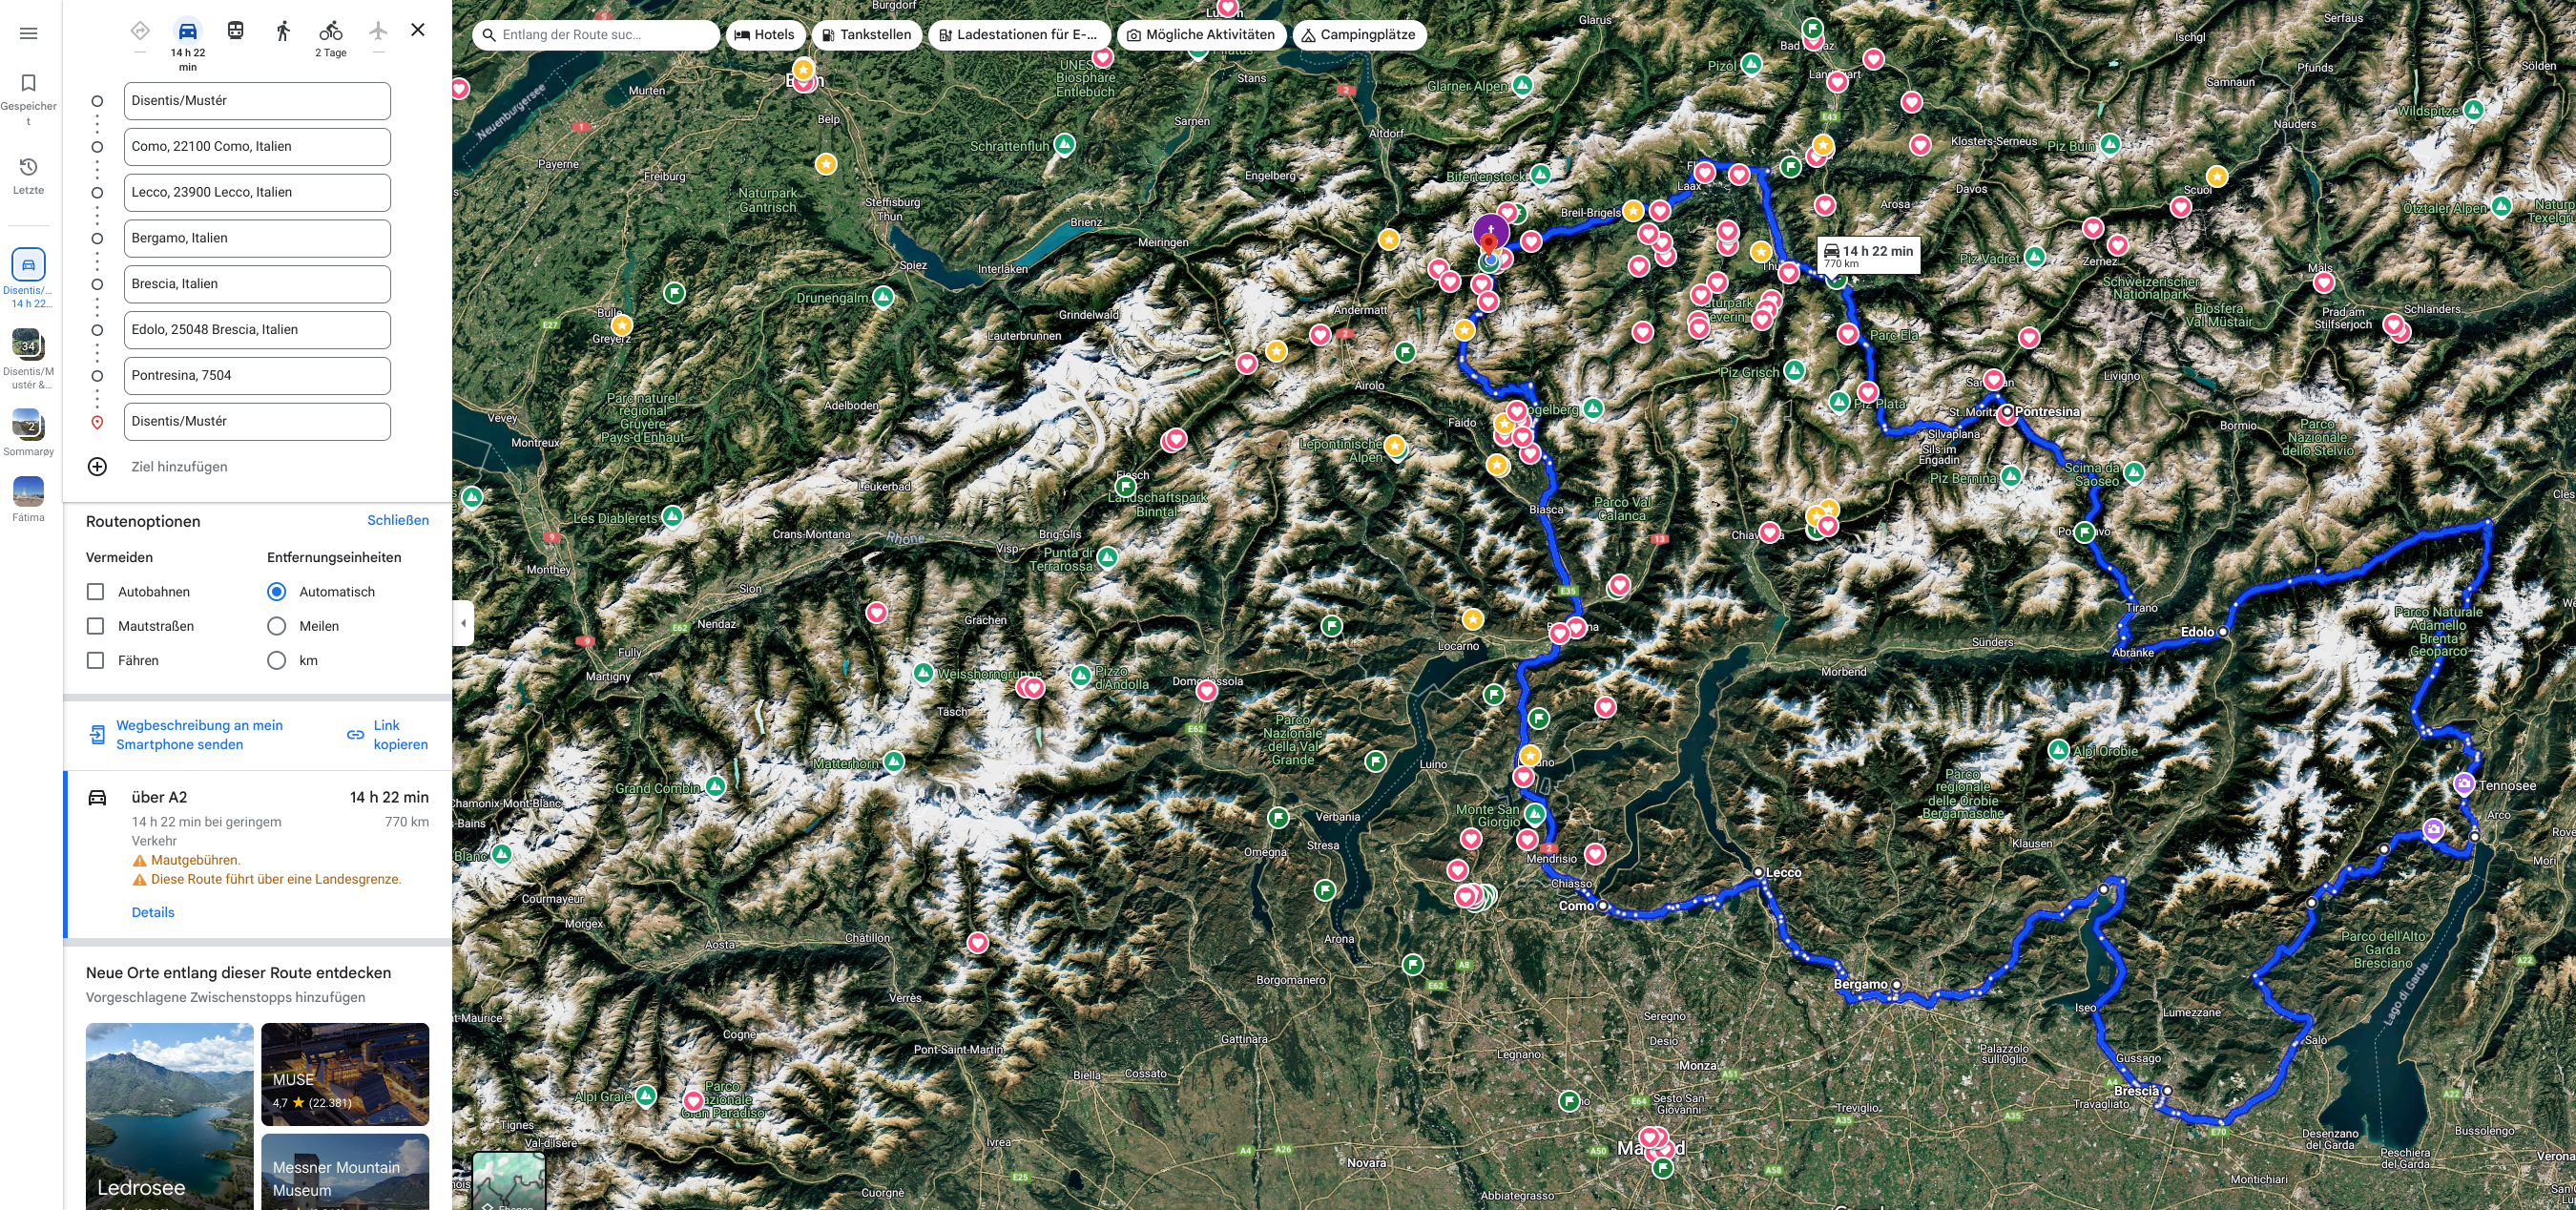Viewport: 2576px width, 1210px height.
Task: Select the cycling travel mode
Action: click(x=330, y=31)
